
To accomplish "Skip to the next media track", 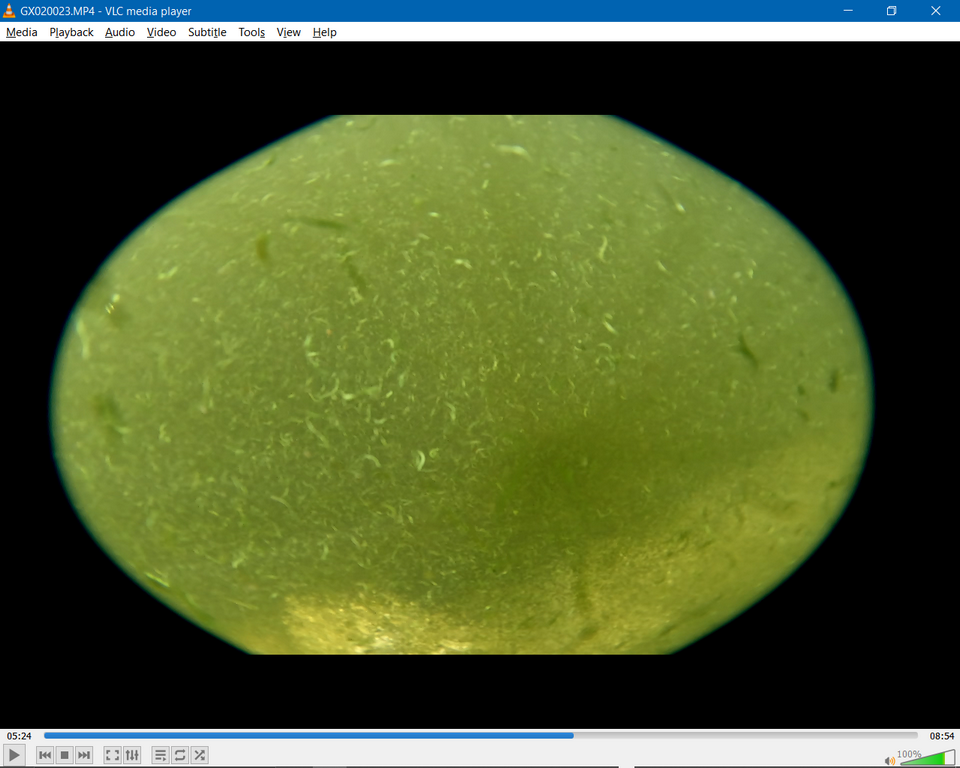I will click(x=84, y=755).
